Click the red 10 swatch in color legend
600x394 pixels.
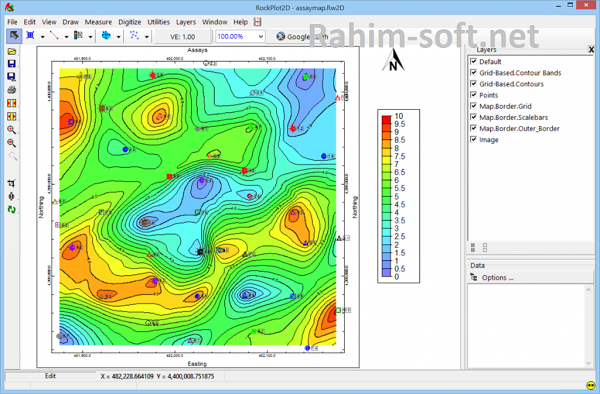pos(386,117)
